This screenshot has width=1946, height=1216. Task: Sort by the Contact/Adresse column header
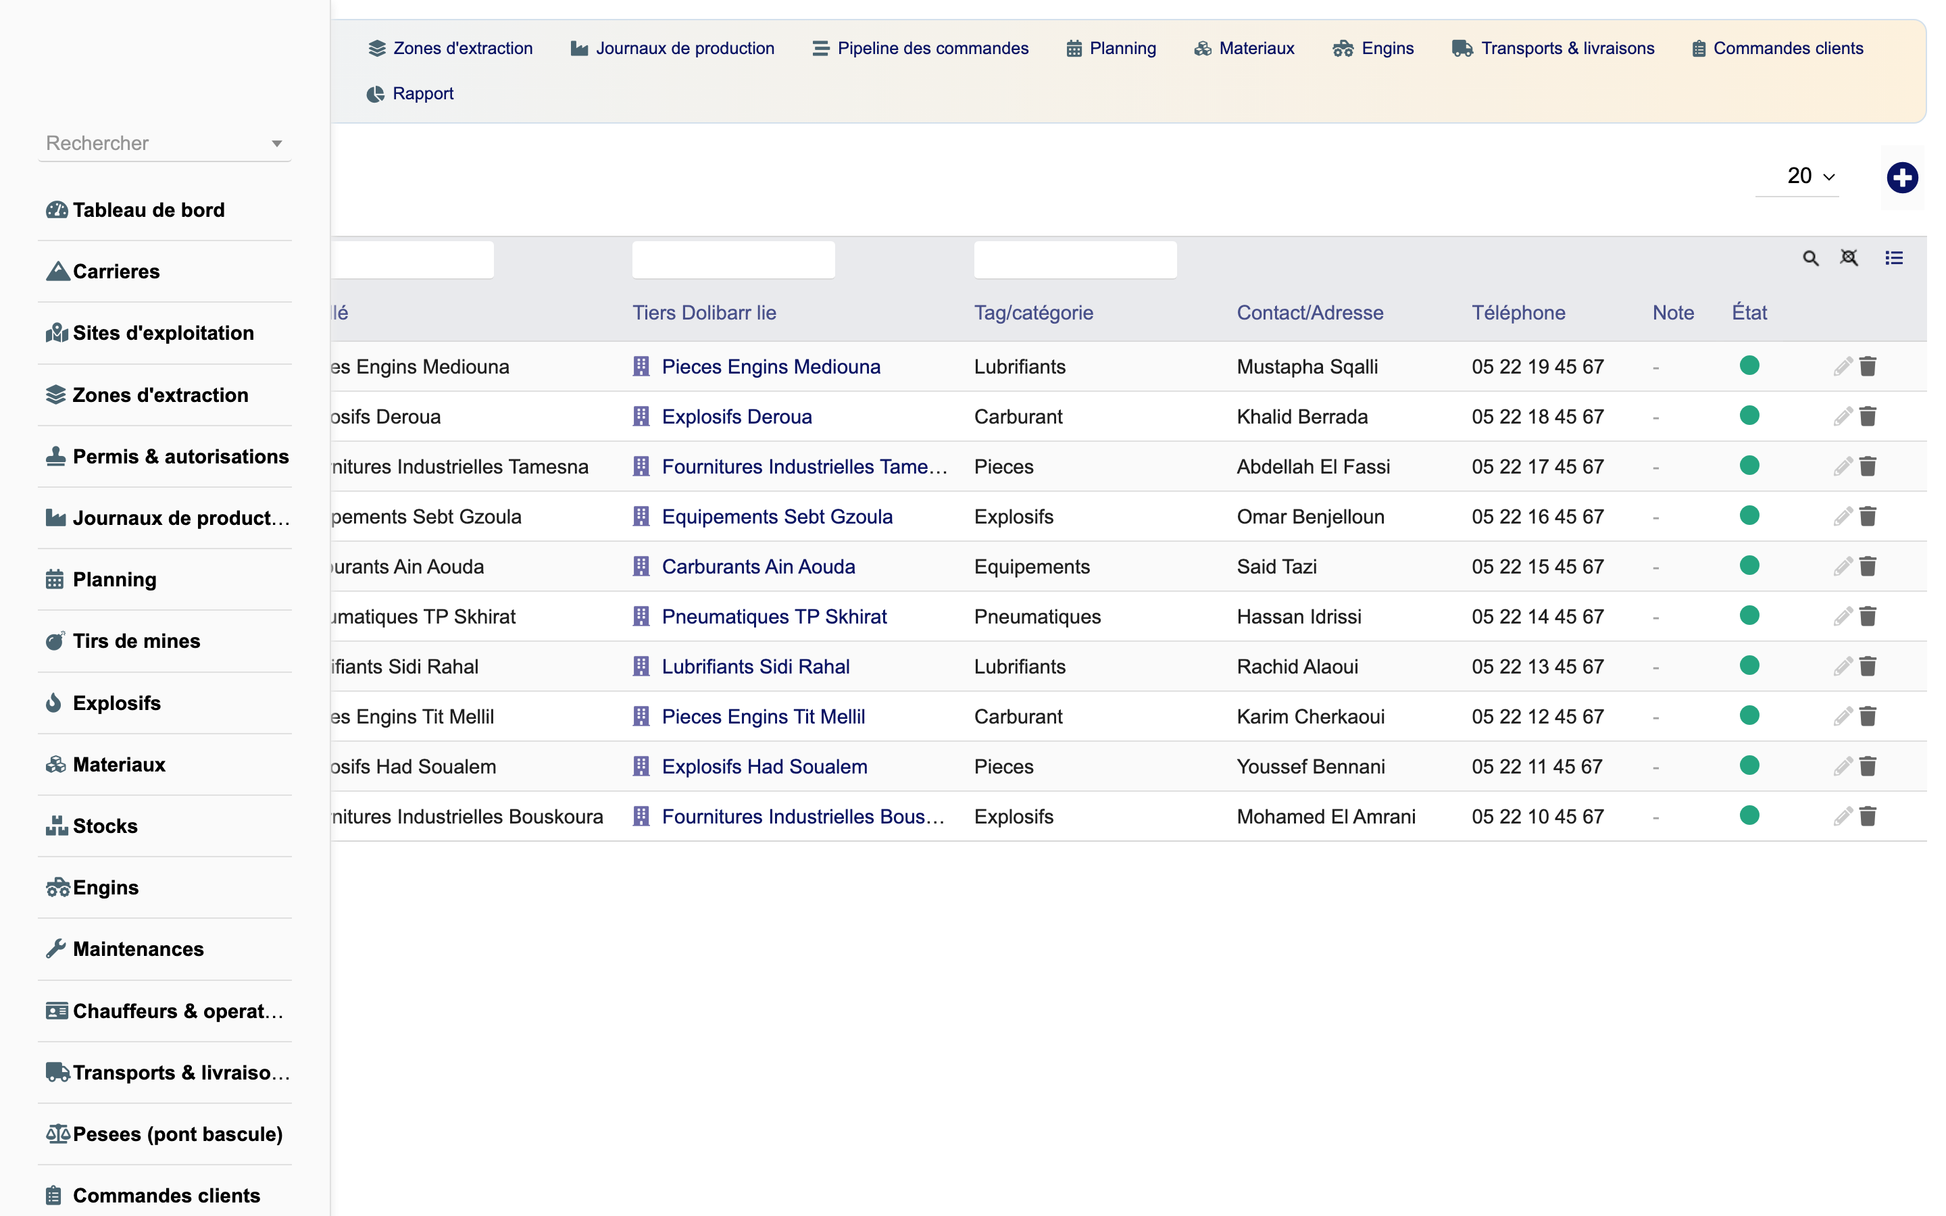(x=1310, y=313)
